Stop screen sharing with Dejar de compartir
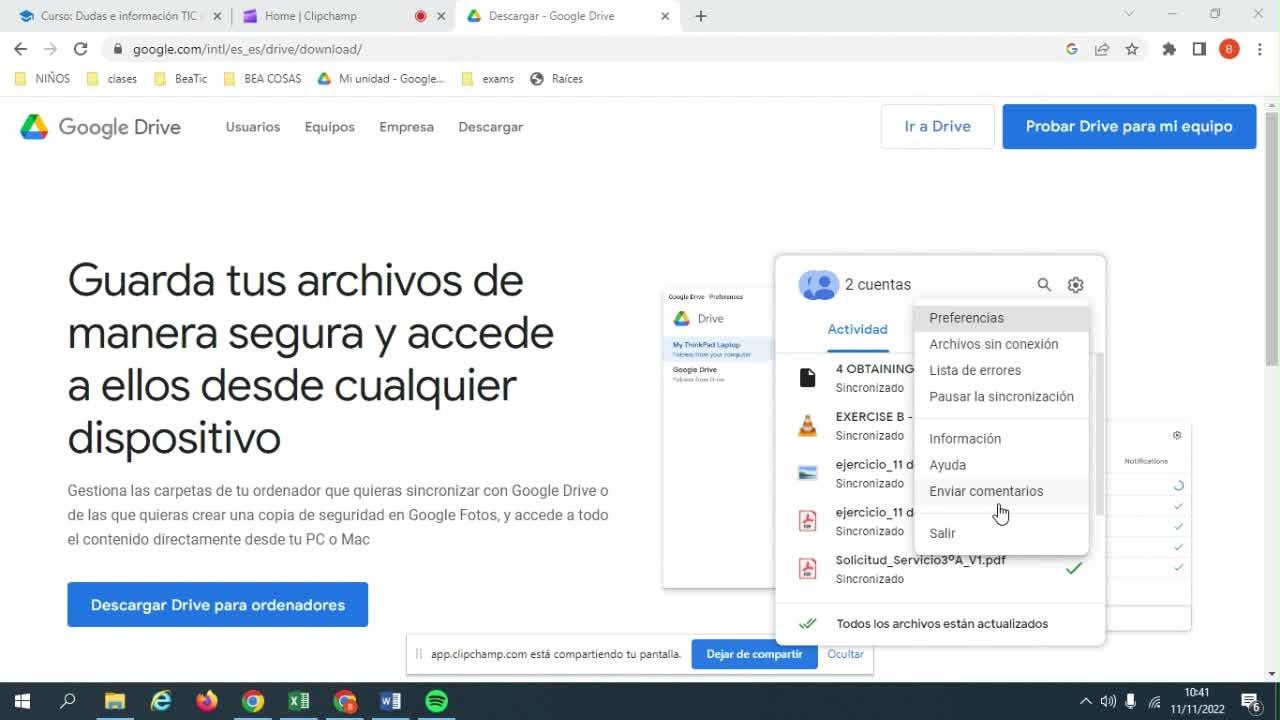 (754, 654)
